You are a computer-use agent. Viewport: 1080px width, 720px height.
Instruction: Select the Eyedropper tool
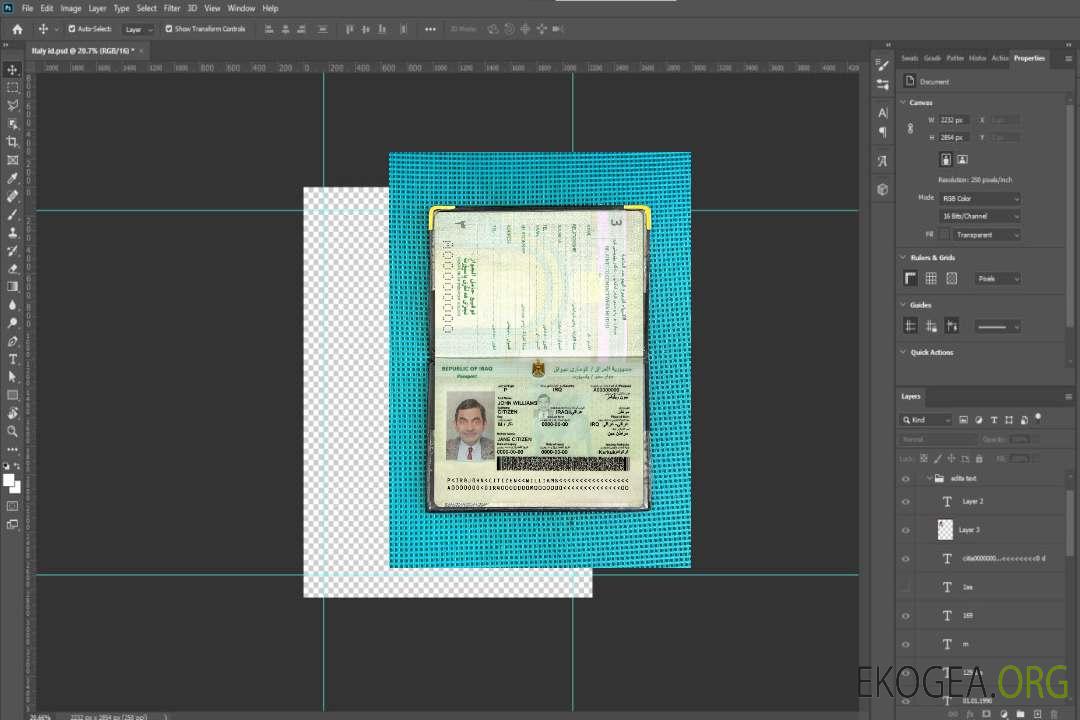[x=12, y=178]
